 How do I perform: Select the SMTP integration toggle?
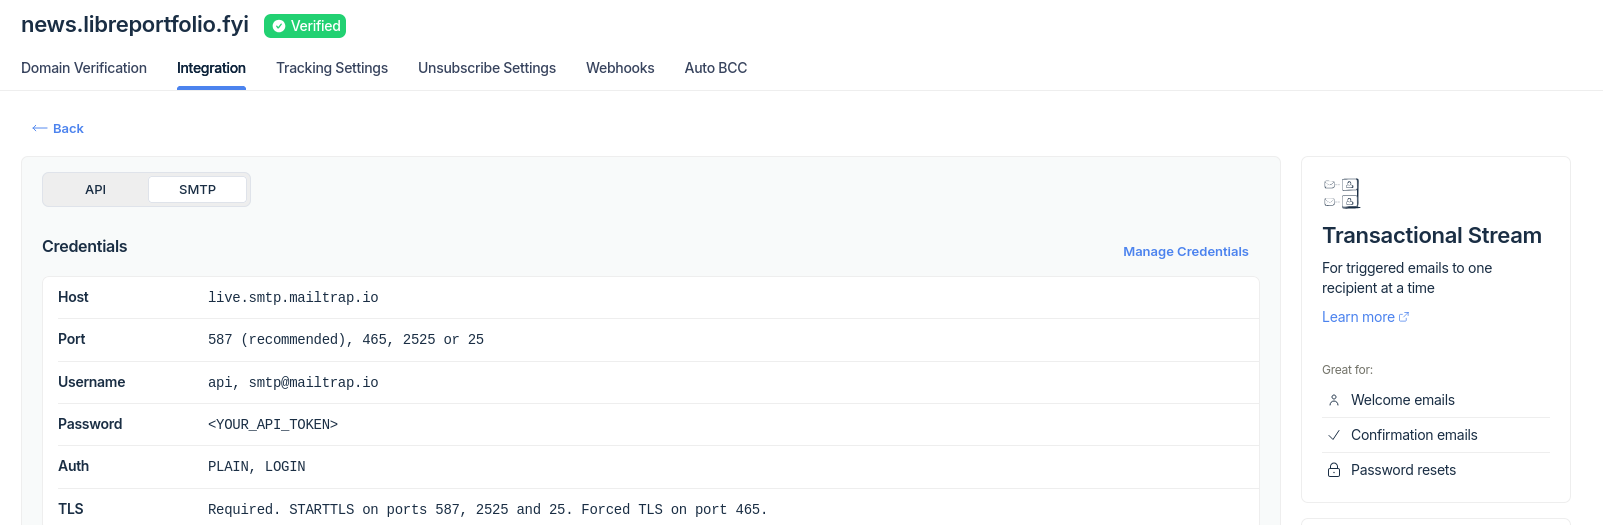click(x=197, y=190)
